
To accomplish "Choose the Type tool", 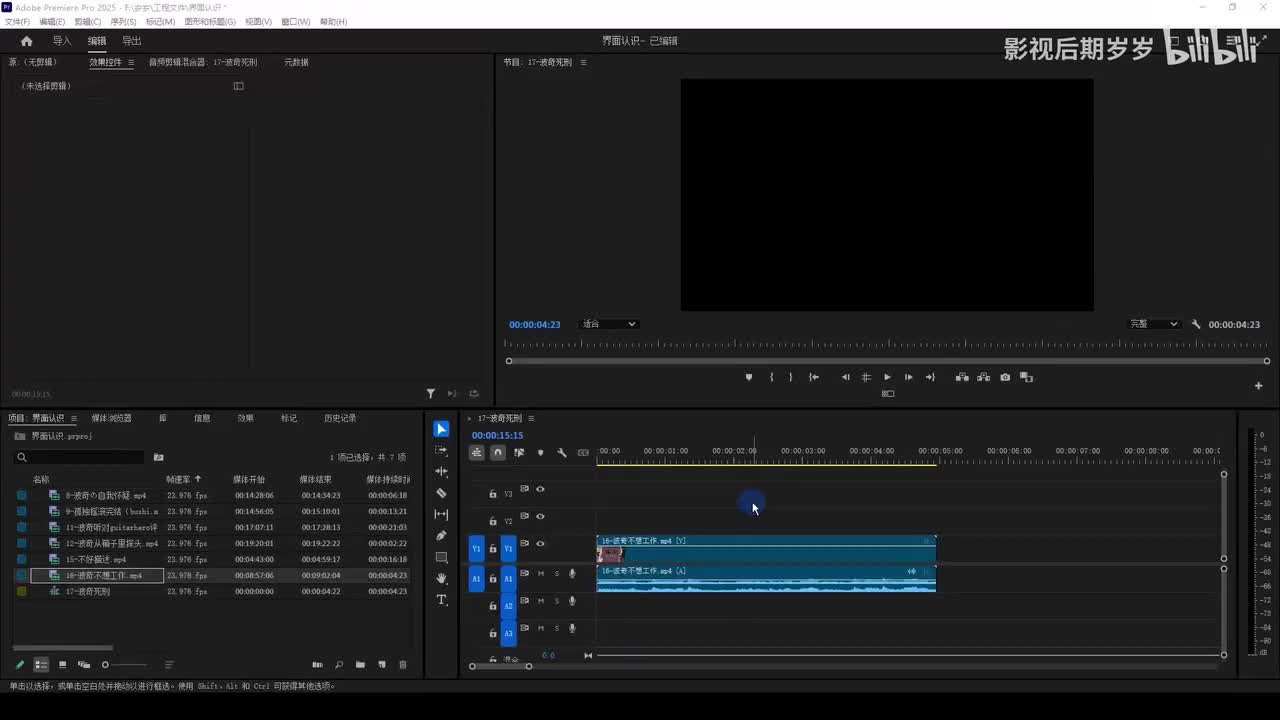I will point(441,600).
